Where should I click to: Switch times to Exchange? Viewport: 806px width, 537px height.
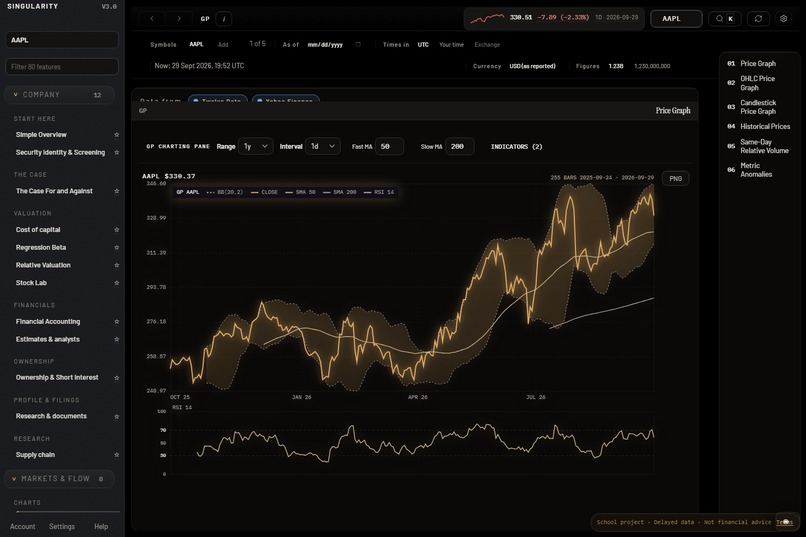[x=487, y=45]
